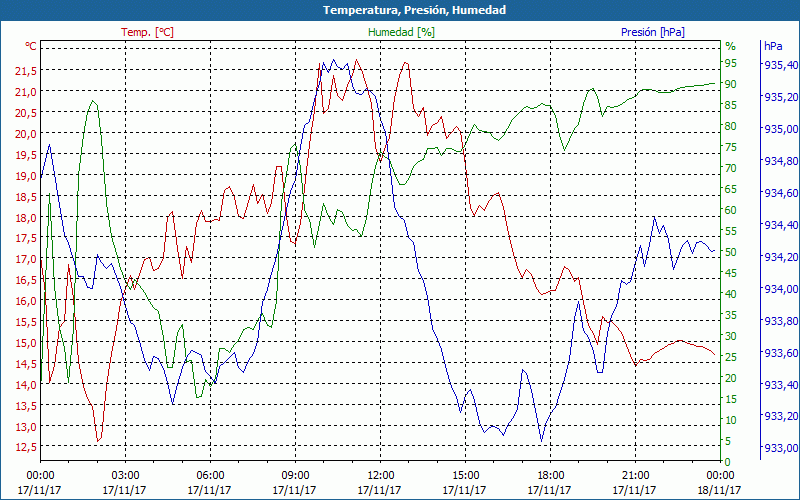Click the 15:00 time axis label
The height and width of the screenshot is (500, 800).
click(465, 476)
